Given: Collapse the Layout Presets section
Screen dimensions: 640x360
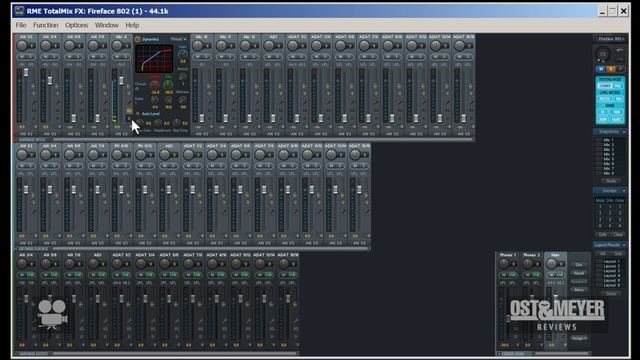Looking at the screenshot, I should tap(624, 245).
